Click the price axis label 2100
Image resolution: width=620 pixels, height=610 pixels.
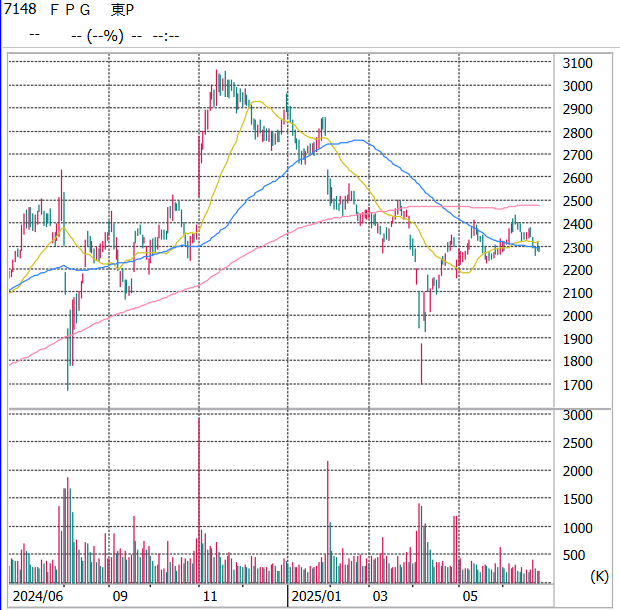pyautogui.click(x=577, y=293)
